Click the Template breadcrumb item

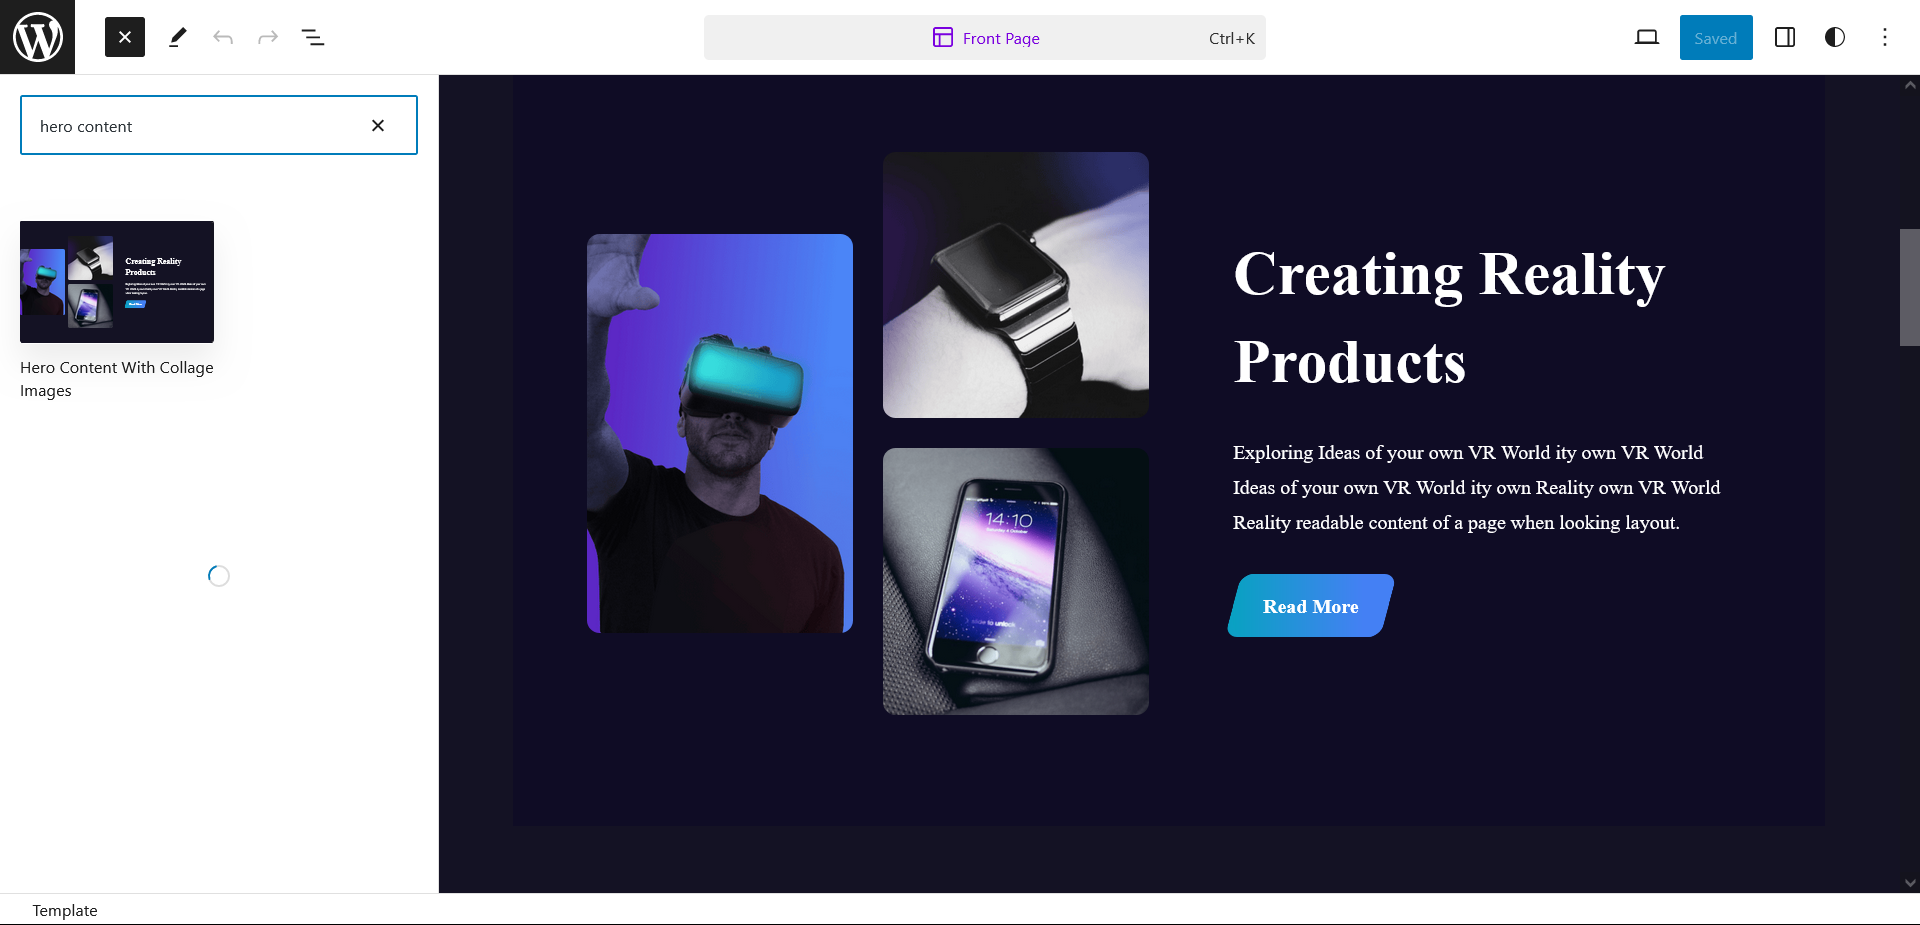65,910
